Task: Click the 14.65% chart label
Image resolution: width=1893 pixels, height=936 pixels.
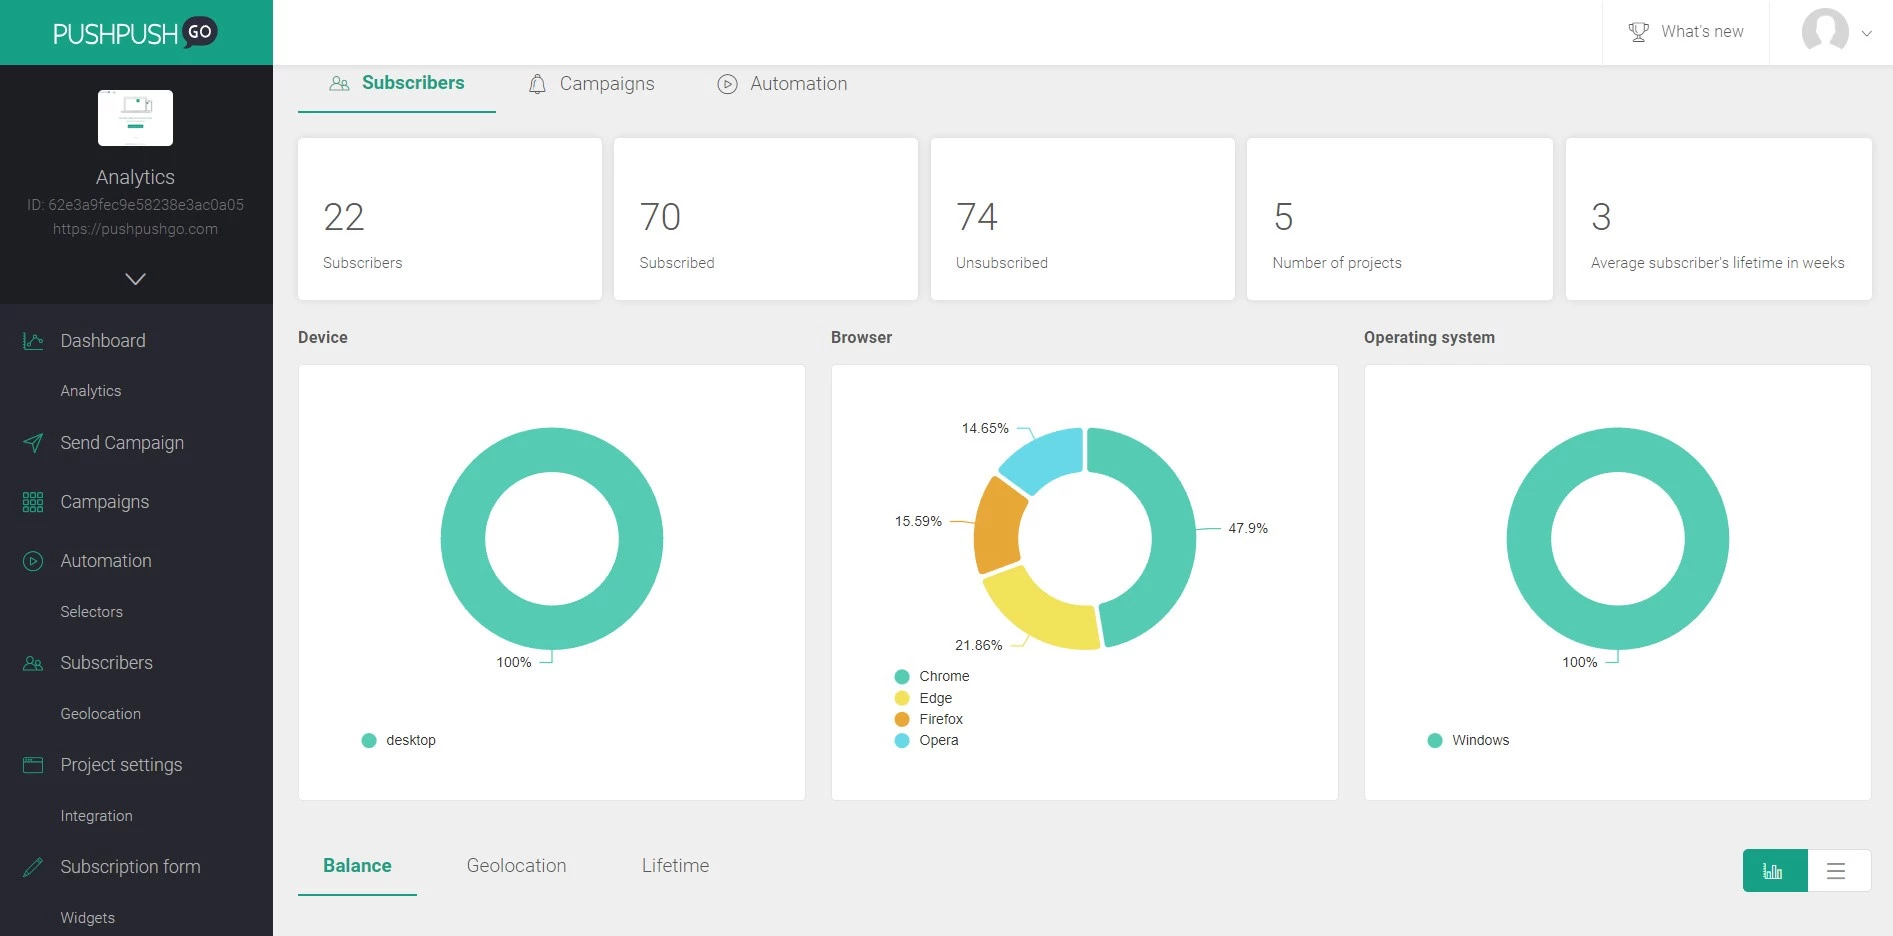Action: 985,429
